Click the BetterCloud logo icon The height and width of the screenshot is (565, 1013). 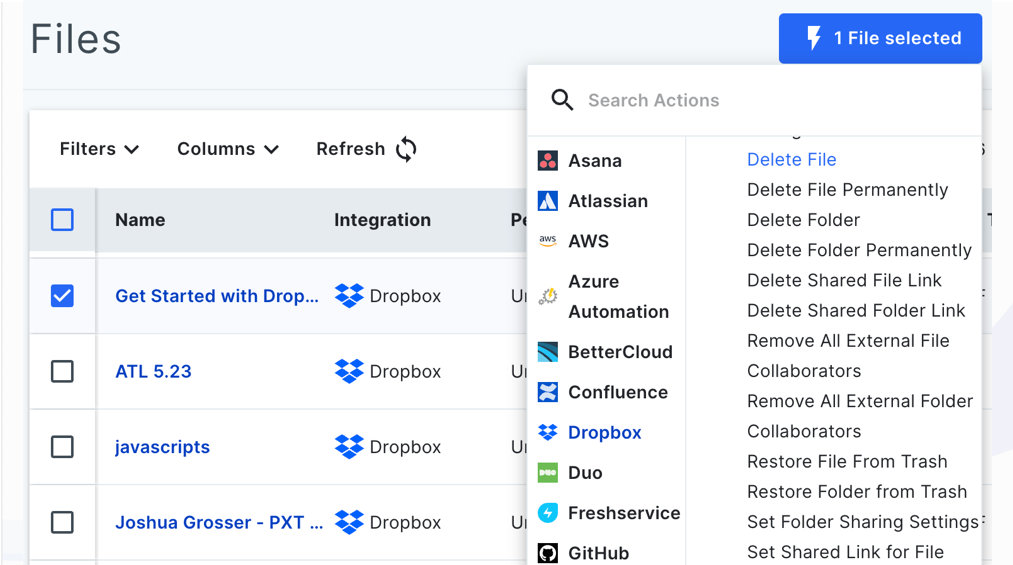548,352
